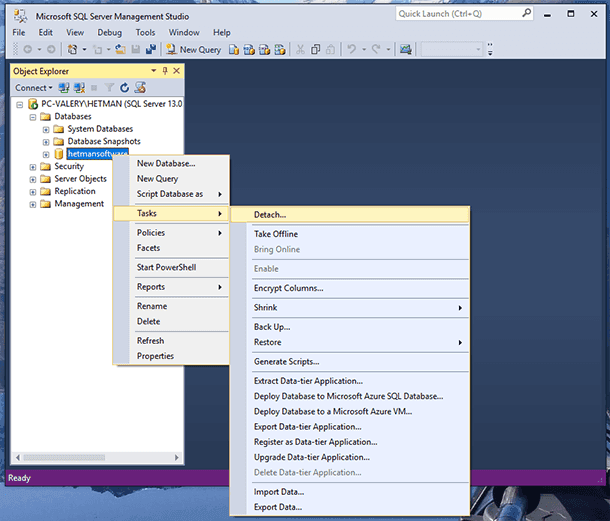The height and width of the screenshot is (521, 610).
Task: Open the Policies submenu
Action: point(171,233)
